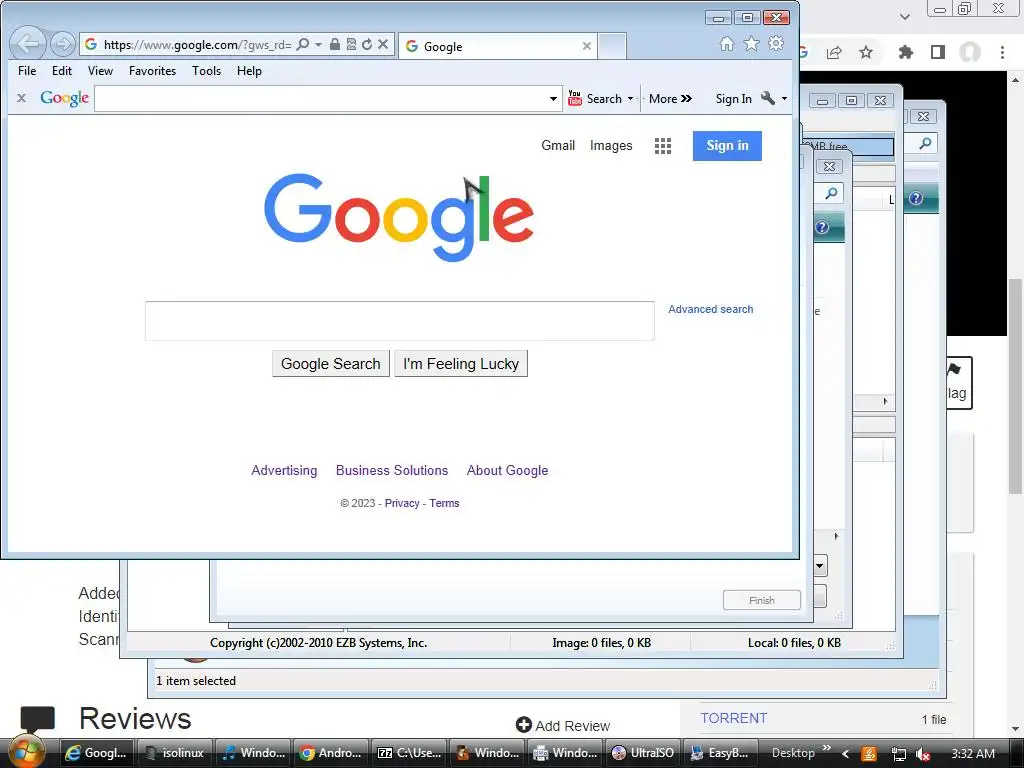Open the Edit menu
This screenshot has width=1024, height=768.
(62, 71)
